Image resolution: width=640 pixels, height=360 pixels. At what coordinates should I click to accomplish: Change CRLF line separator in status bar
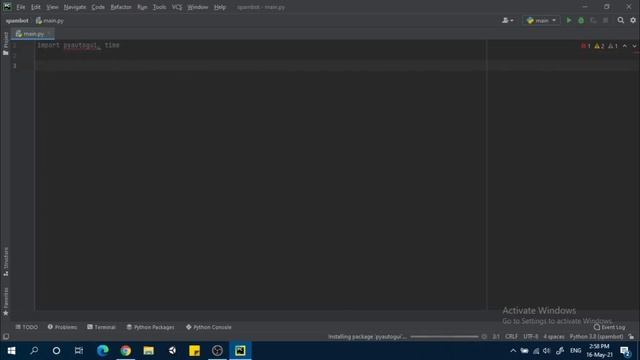pos(511,337)
